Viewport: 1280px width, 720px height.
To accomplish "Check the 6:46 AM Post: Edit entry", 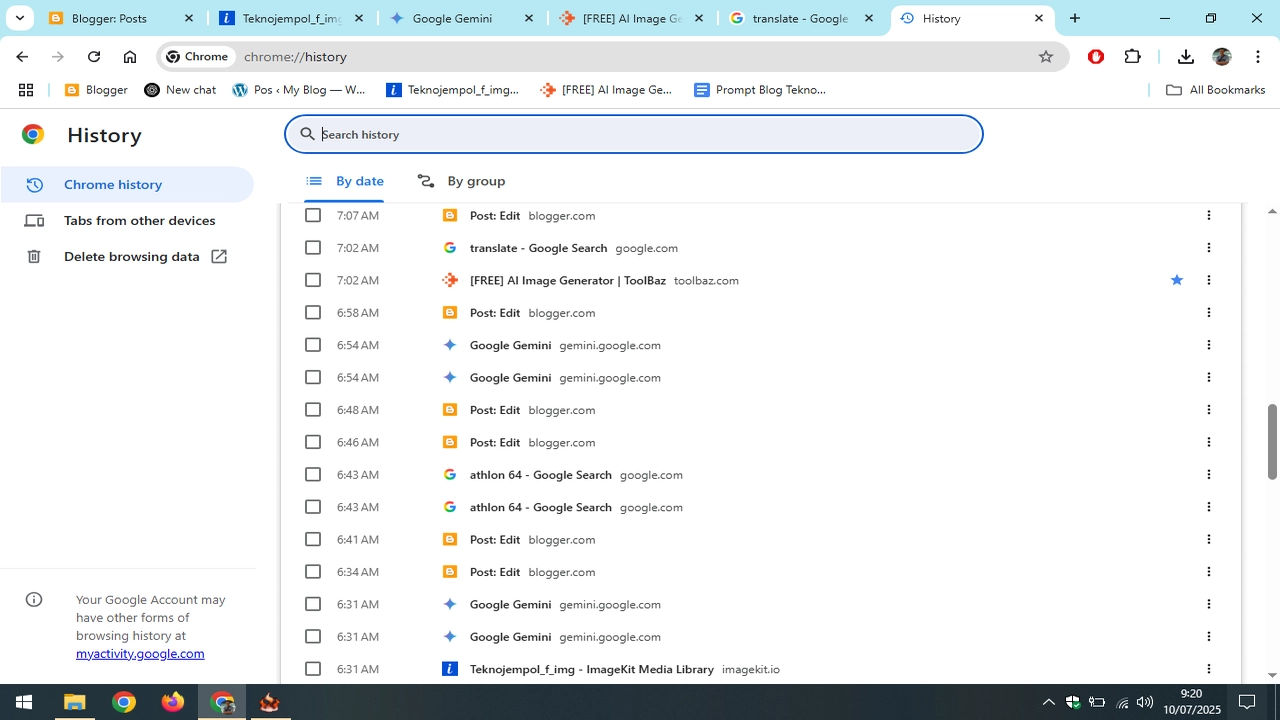I will click(313, 442).
